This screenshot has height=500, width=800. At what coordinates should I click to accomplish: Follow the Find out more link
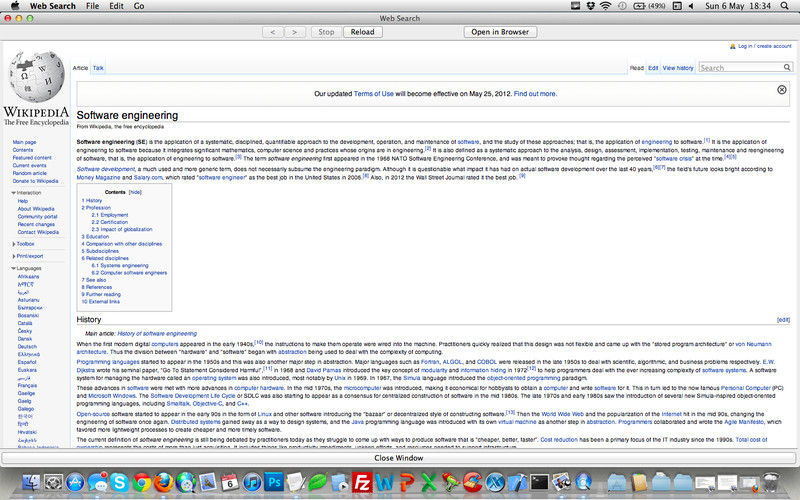535,94
